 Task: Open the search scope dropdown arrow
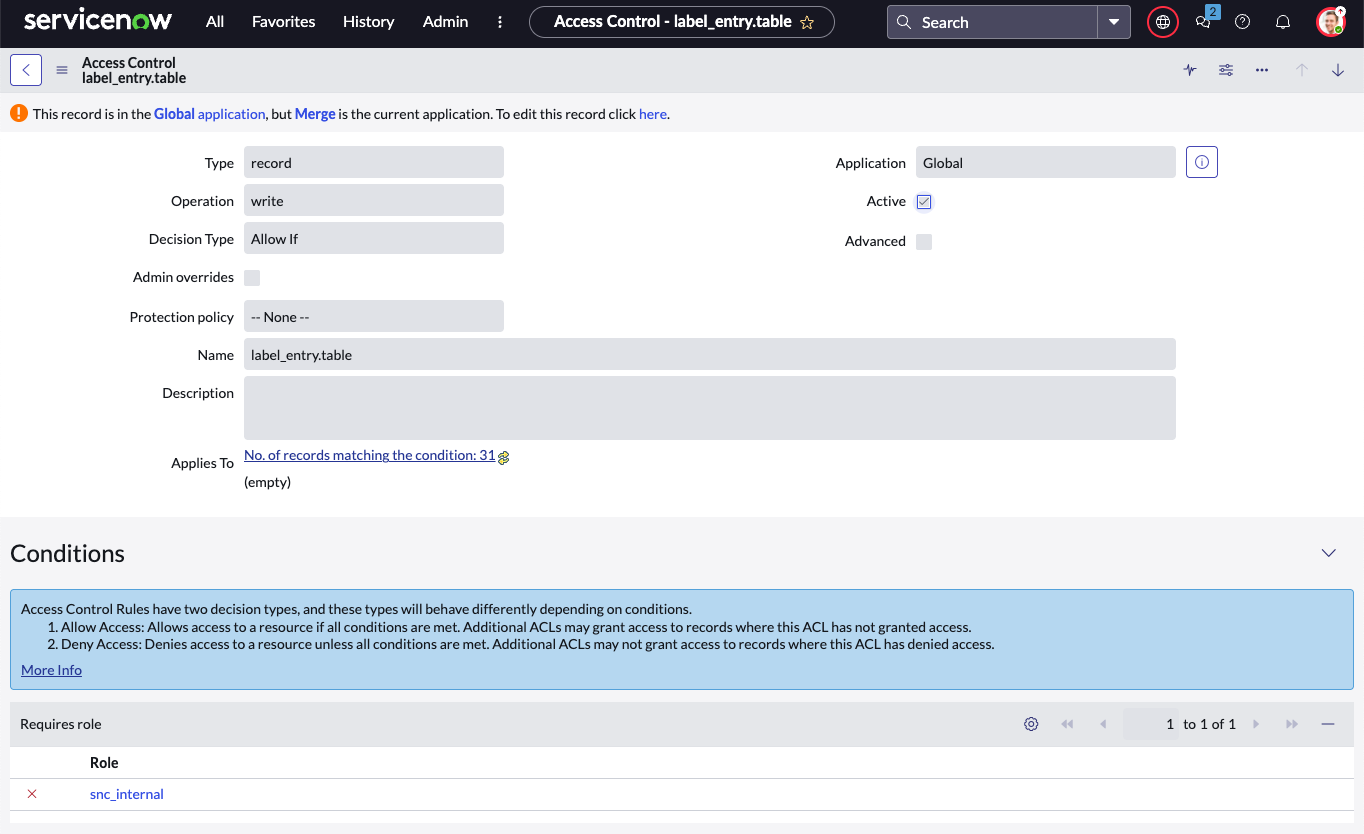[x=1113, y=22]
